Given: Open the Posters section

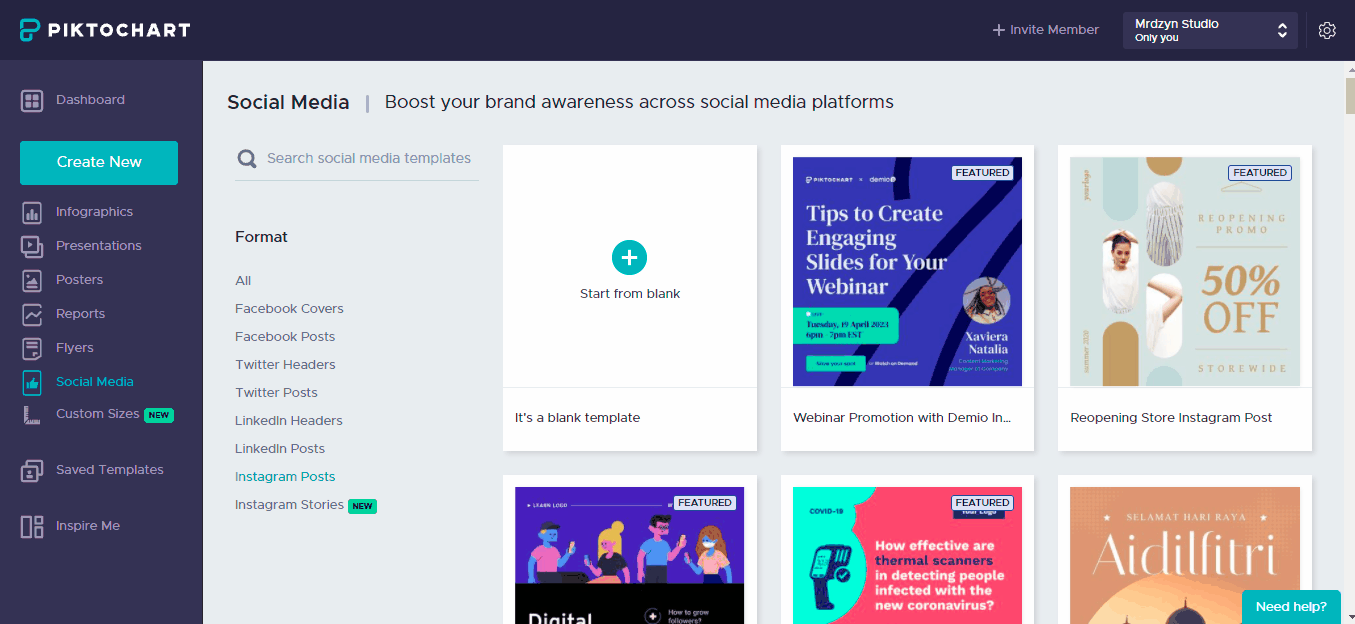Looking at the screenshot, I should point(79,280).
